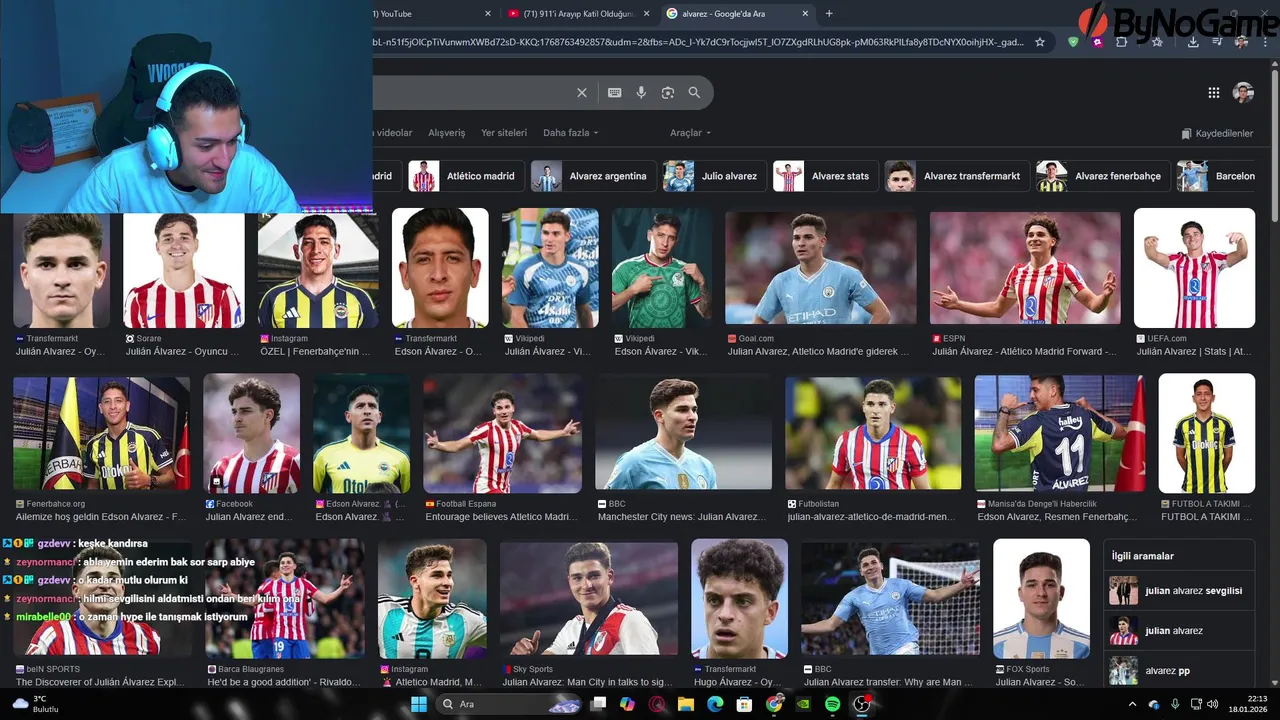Apply the Alvarez argentina filter chip
This screenshot has width=1280, height=720.
tap(593, 176)
